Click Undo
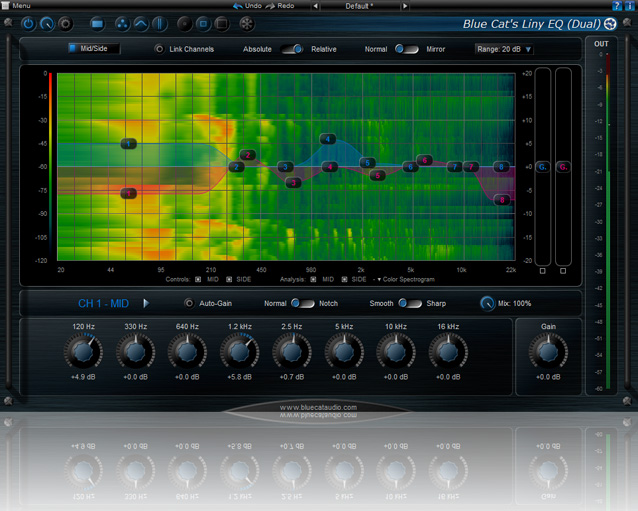This screenshot has height=511, width=638. [248, 6]
